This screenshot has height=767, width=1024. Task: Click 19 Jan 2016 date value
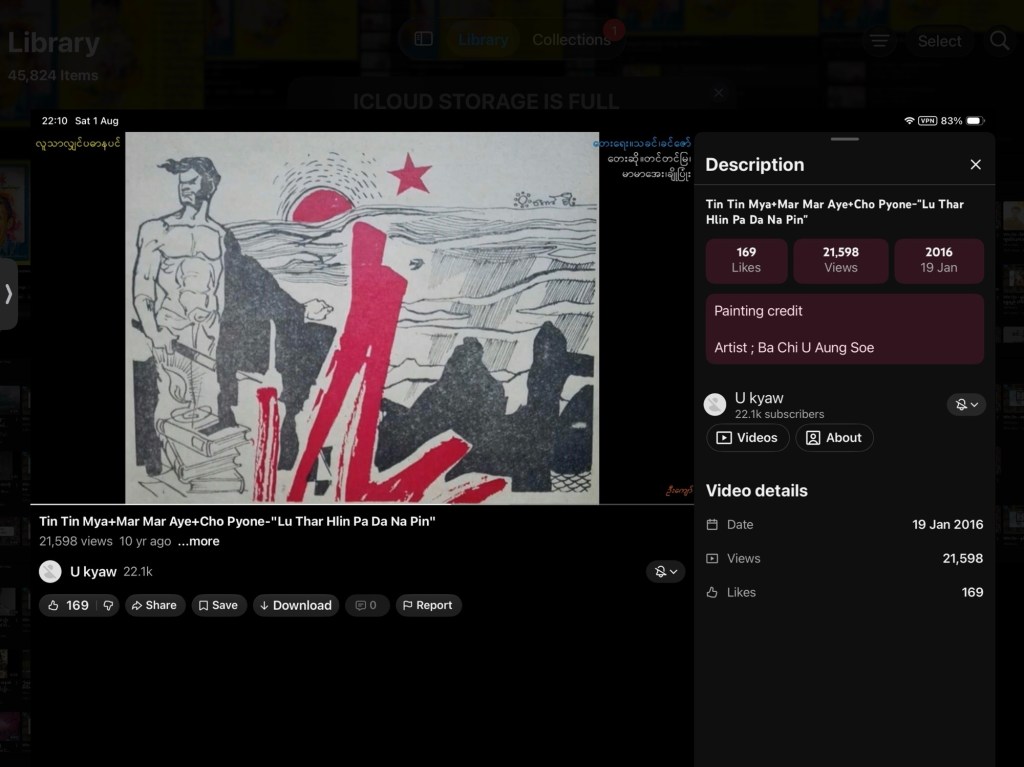pyautogui.click(x=948, y=524)
